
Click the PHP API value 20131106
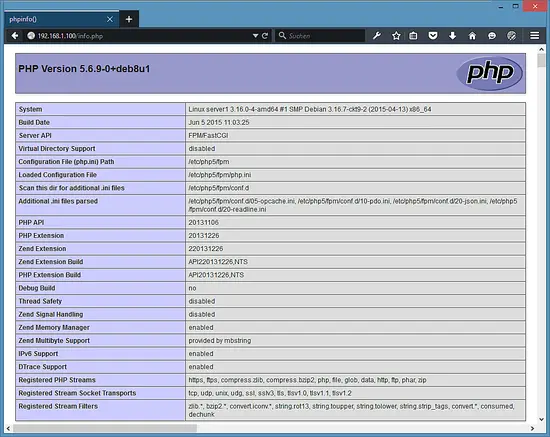click(x=203, y=222)
